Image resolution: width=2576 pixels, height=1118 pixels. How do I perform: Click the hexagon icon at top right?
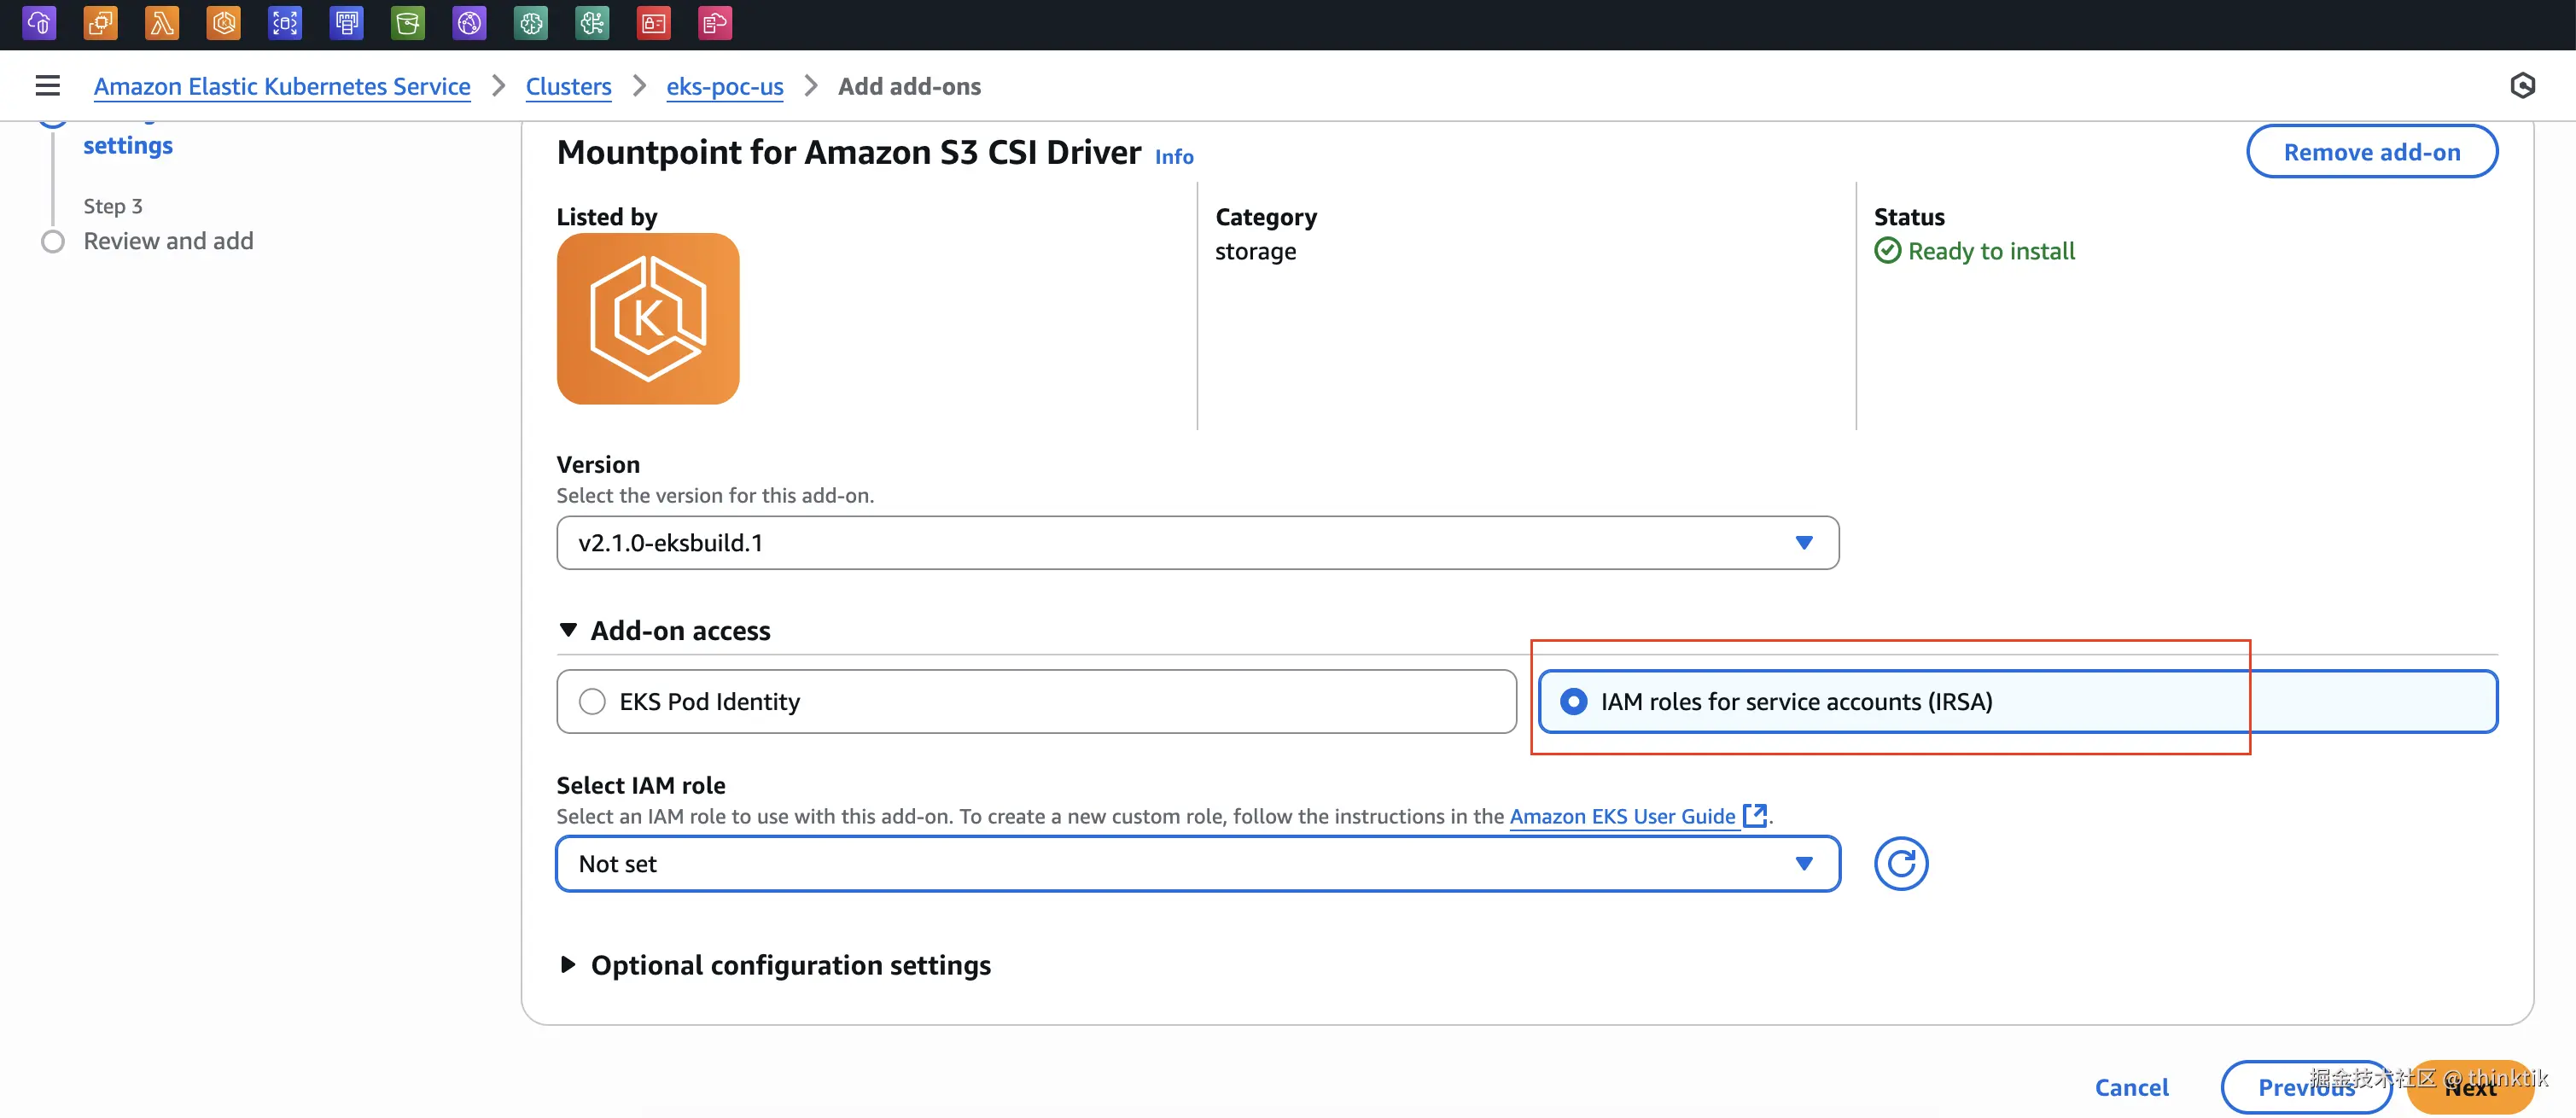click(2522, 86)
